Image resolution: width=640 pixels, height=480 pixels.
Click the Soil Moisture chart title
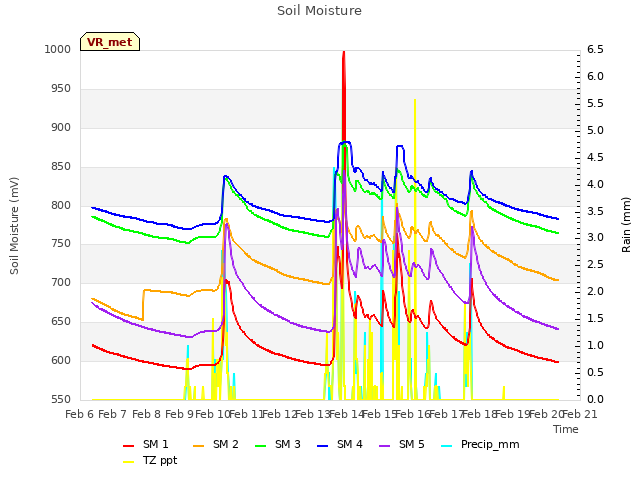(x=319, y=11)
